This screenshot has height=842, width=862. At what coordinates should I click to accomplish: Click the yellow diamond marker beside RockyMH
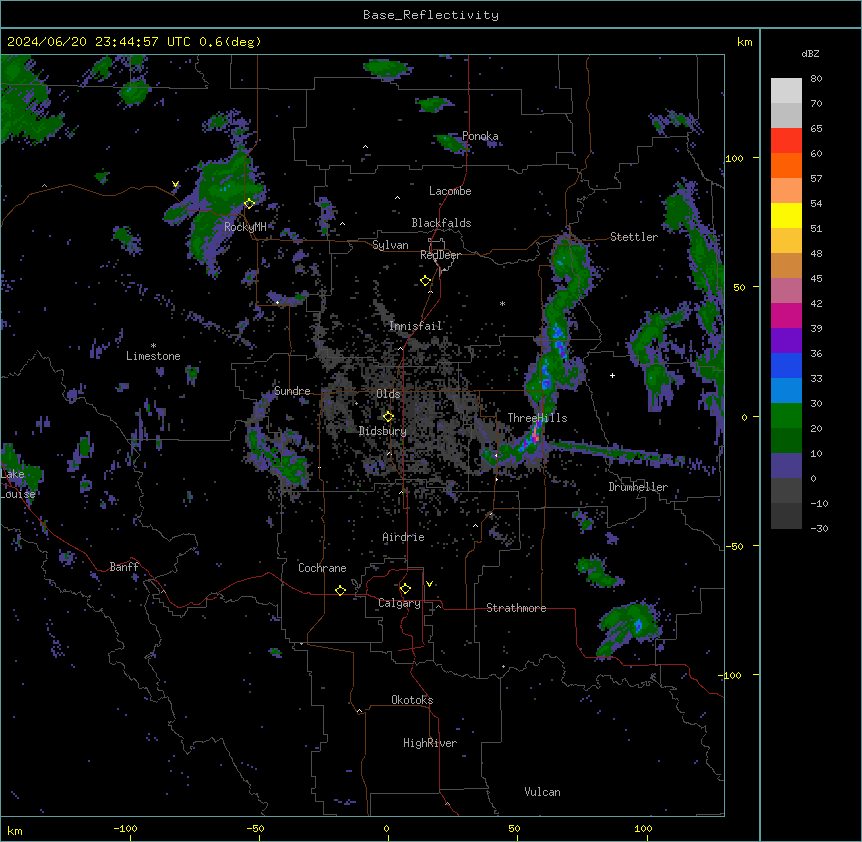(249, 204)
